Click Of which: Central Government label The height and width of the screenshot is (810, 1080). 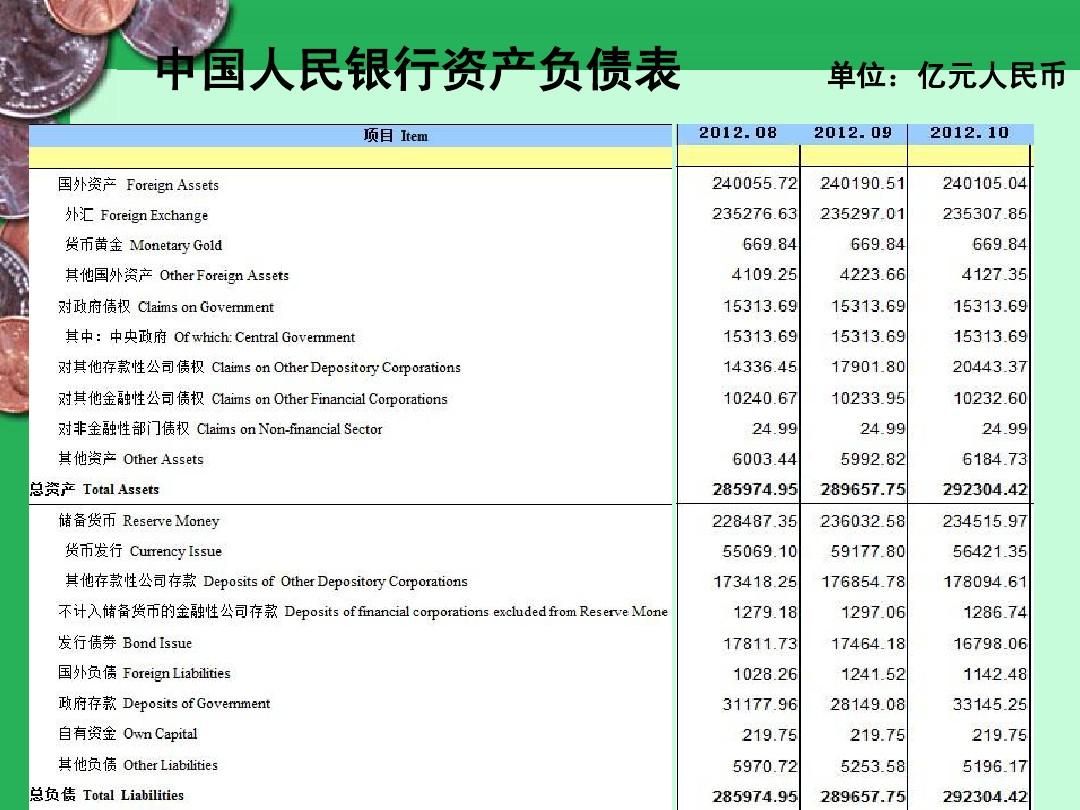tap(210, 337)
